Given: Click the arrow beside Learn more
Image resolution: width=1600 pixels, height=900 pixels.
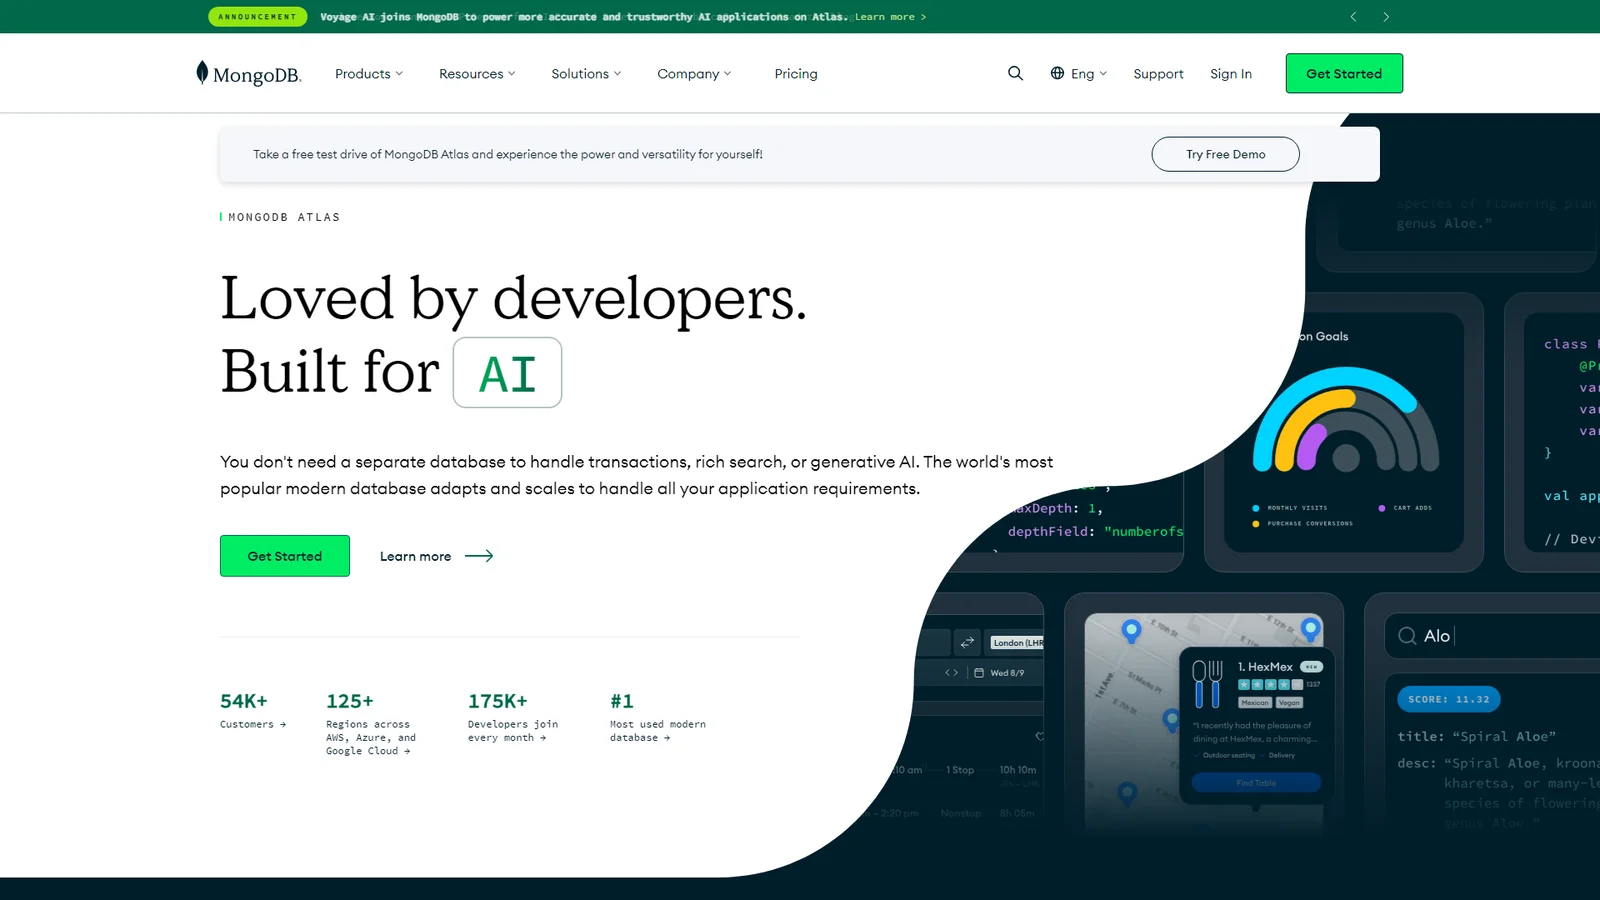Looking at the screenshot, I should click(479, 556).
